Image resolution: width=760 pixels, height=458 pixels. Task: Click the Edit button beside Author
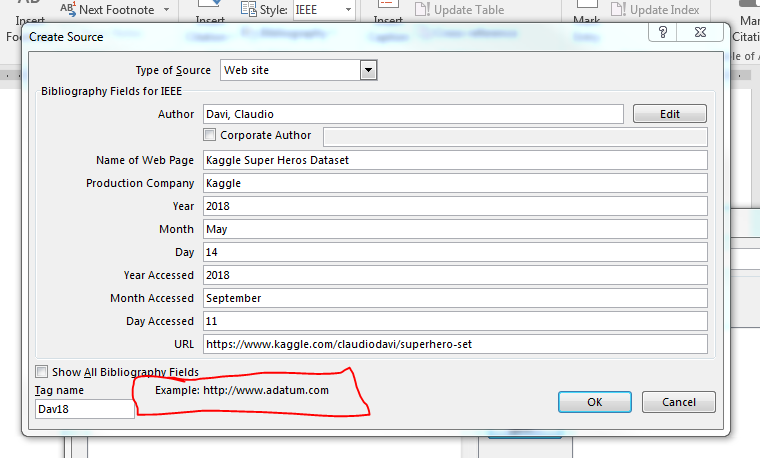point(670,114)
